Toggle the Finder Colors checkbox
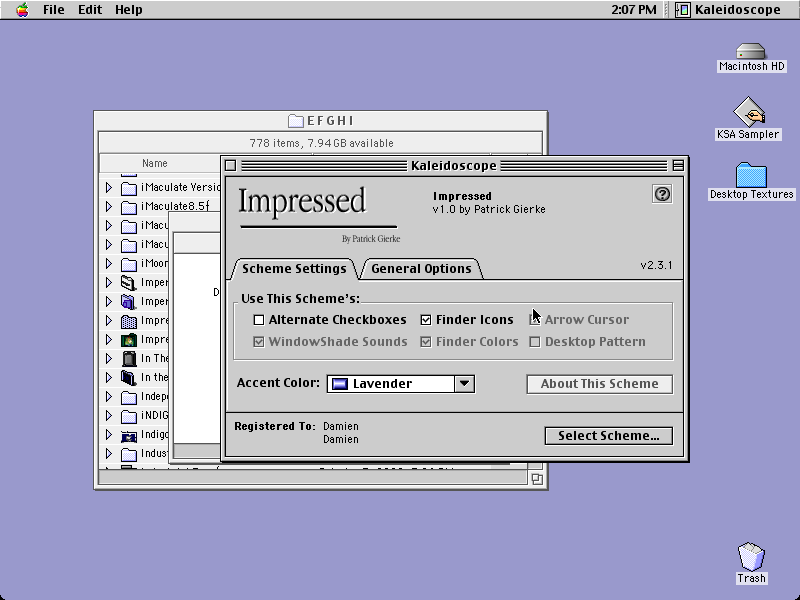Image resolution: width=800 pixels, height=600 pixels. tap(426, 342)
